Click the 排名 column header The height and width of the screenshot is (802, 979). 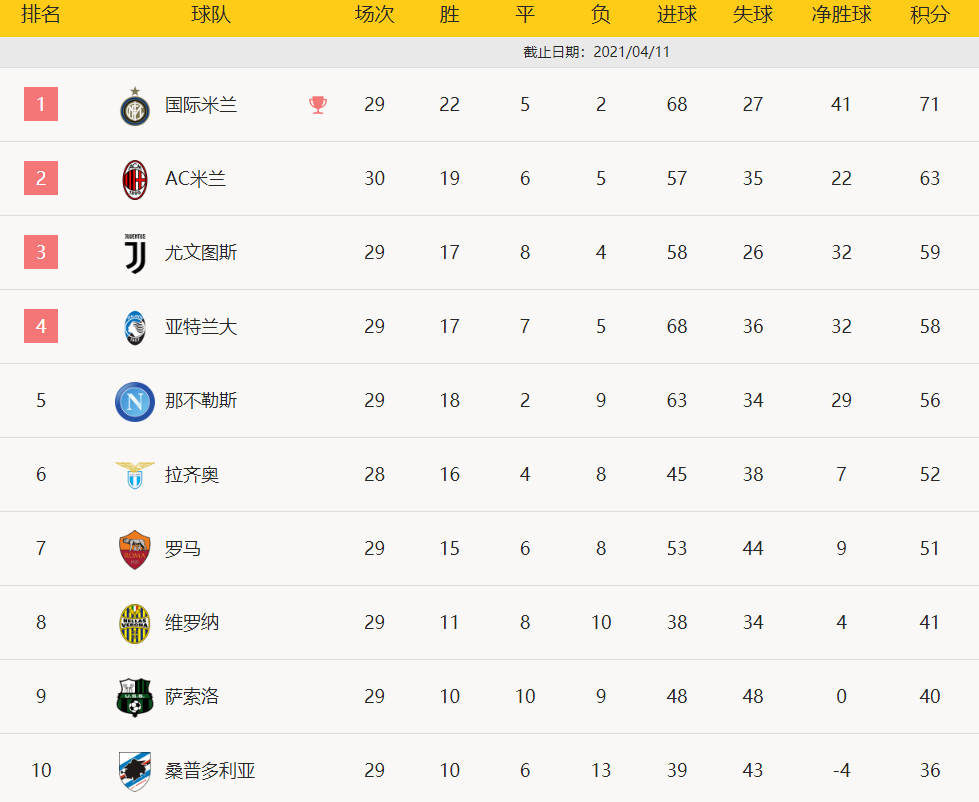click(41, 15)
